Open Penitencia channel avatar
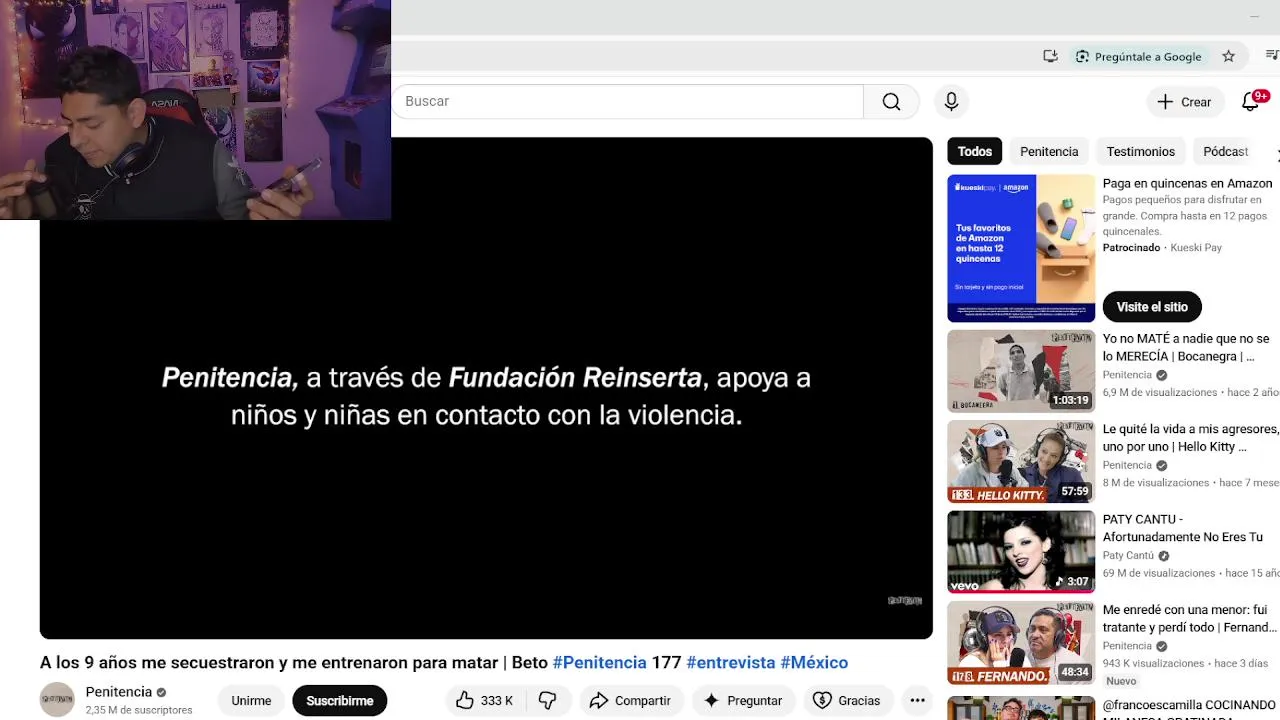Image resolution: width=1280 pixels, height=720 pixels. [57, 700]
